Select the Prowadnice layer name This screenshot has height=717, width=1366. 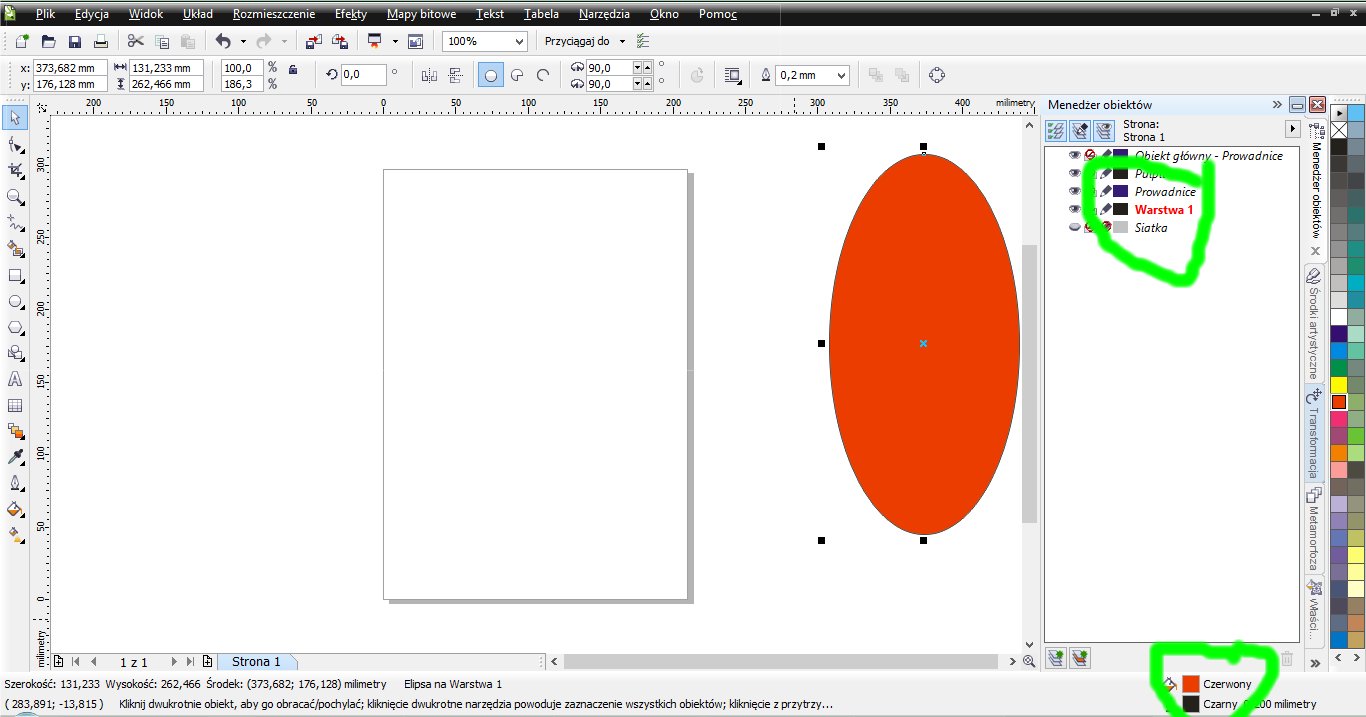pos(1164,192)
